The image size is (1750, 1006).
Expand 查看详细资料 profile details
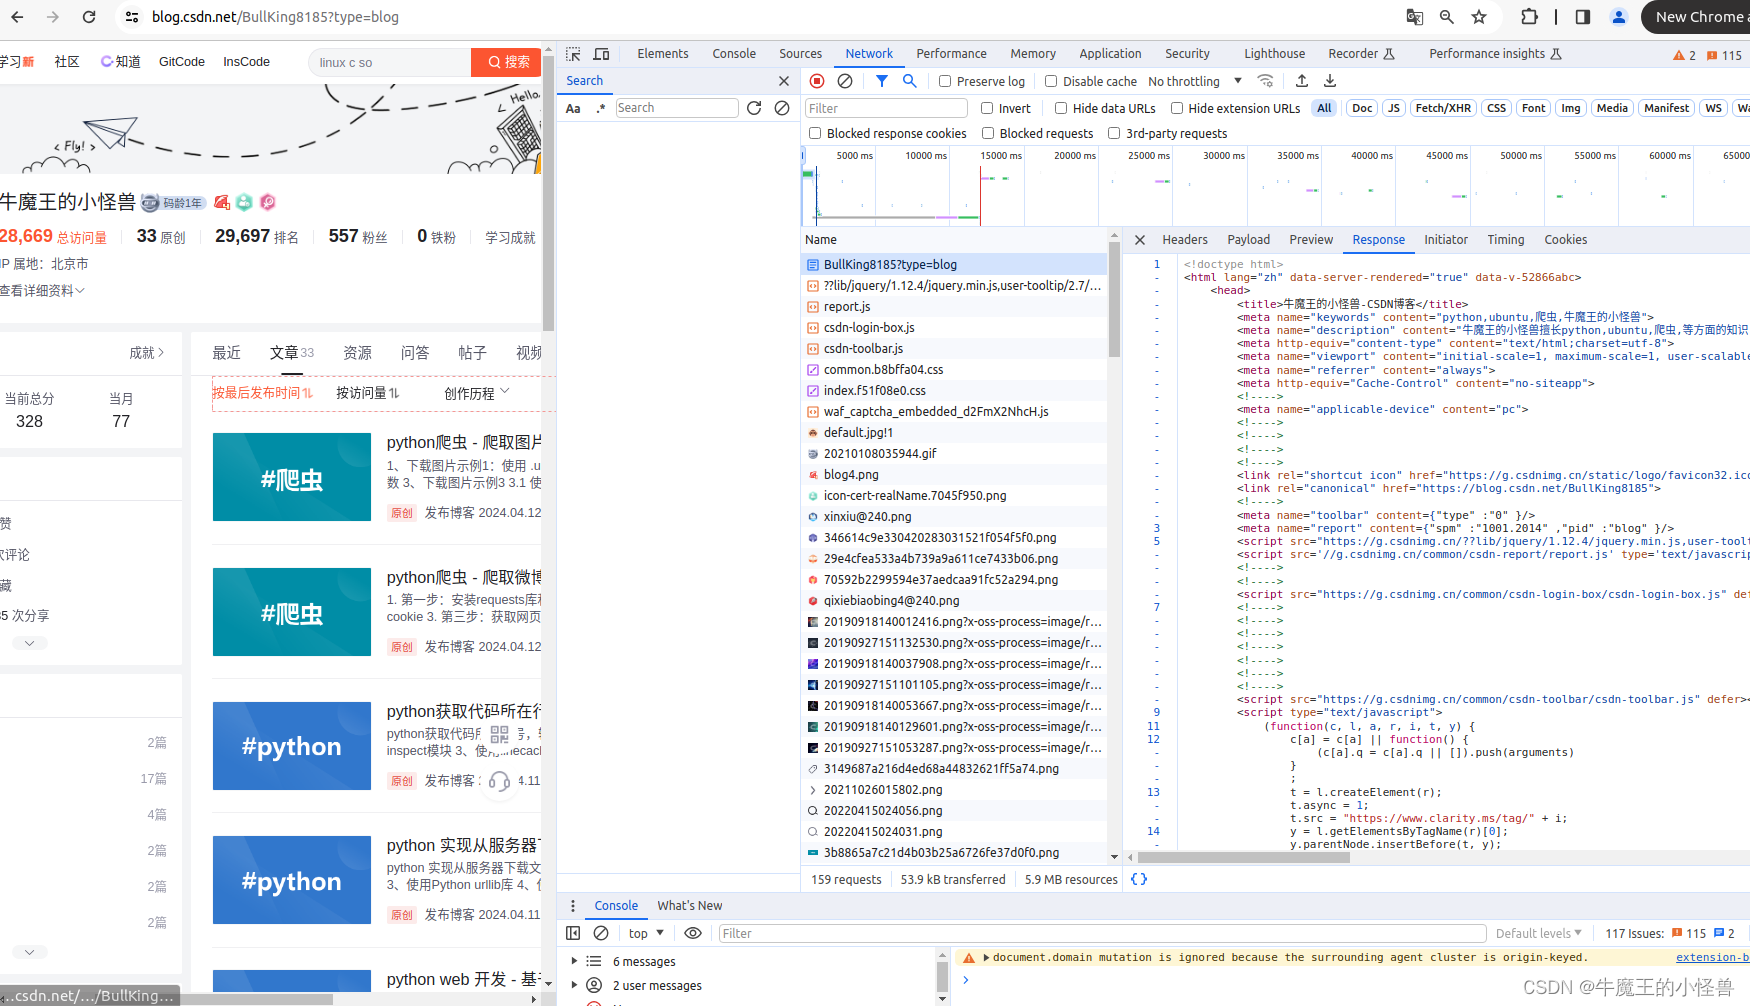(x=42, y=290)
